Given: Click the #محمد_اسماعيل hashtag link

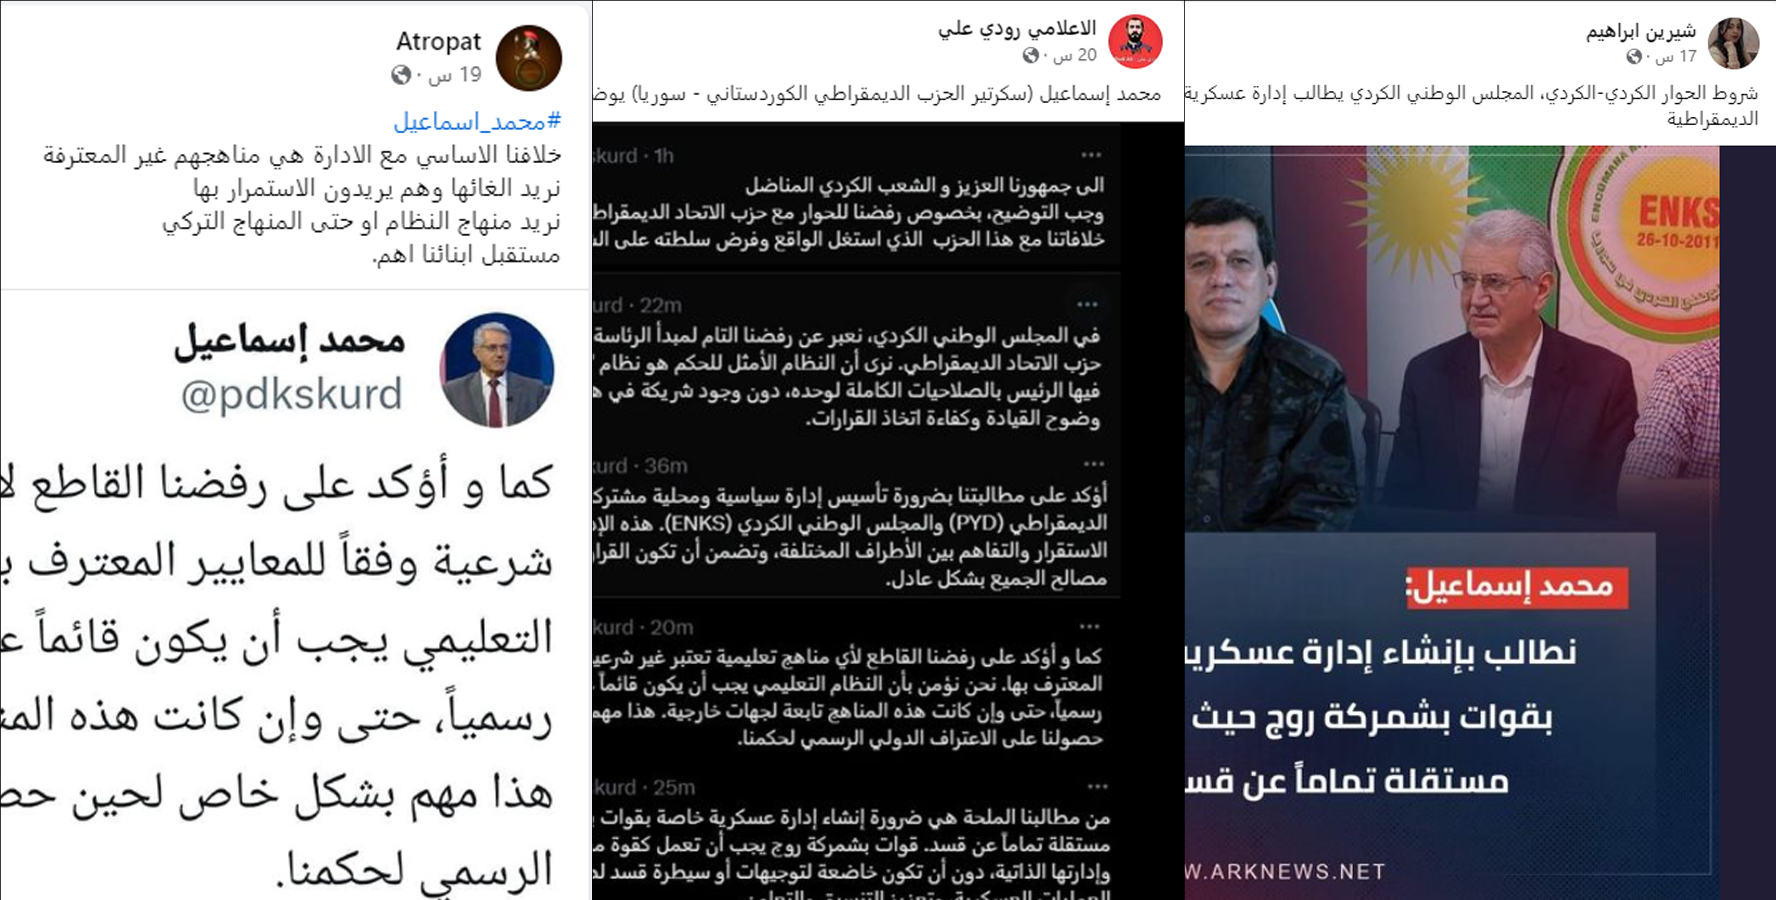Looking at the screenshot, I should click(x=477, y=122).
